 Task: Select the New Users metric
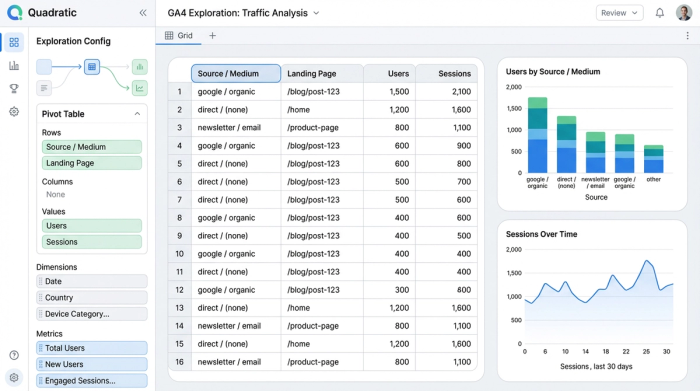(x=92, y=364)
